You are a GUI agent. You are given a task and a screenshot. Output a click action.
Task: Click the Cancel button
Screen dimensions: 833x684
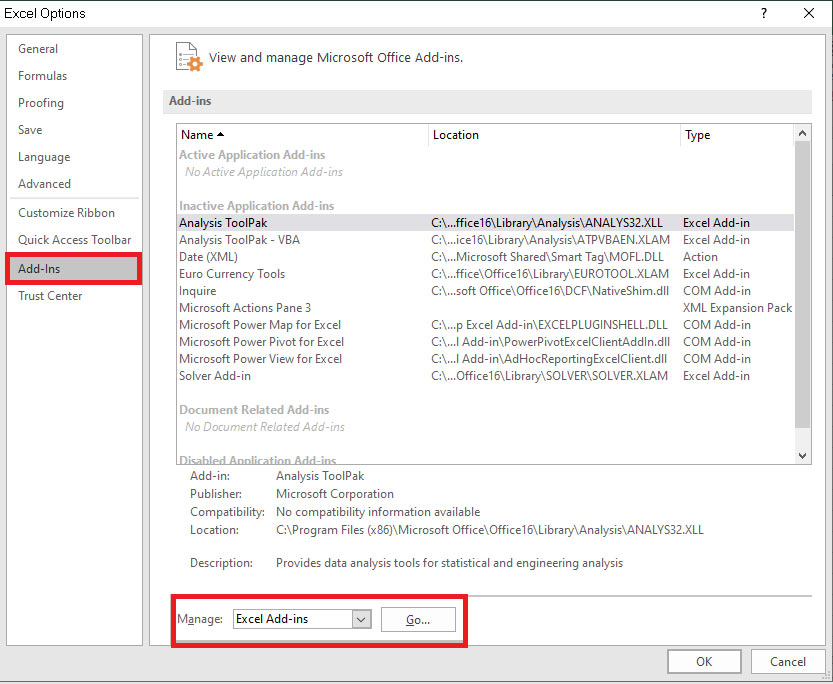(788, 661)
